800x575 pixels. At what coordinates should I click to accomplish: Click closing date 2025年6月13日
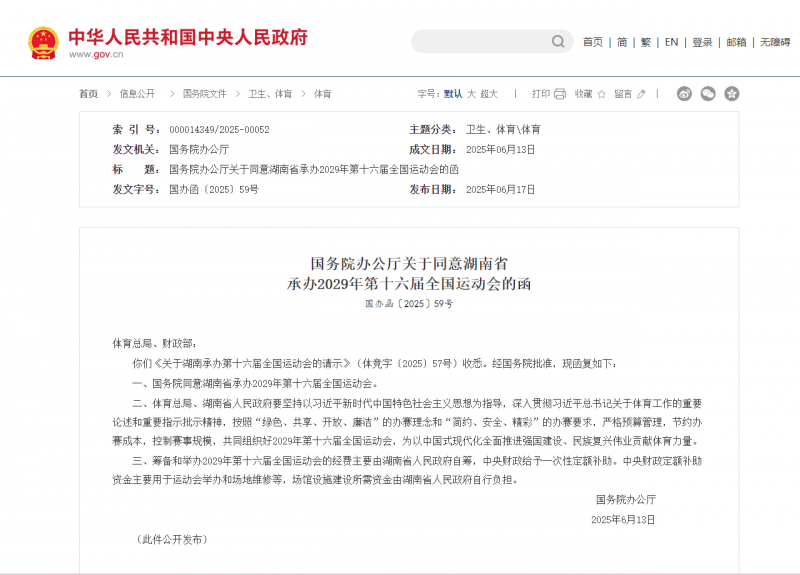[623, 519]
